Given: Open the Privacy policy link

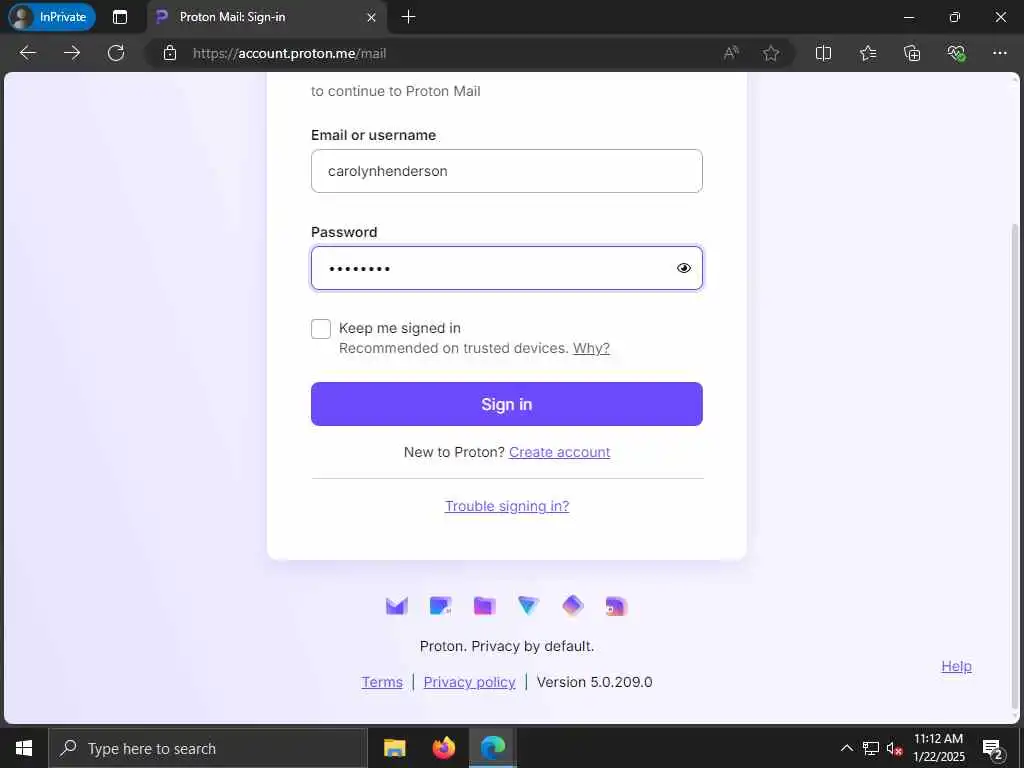Looking at the screenshot, I should (470, 682).
